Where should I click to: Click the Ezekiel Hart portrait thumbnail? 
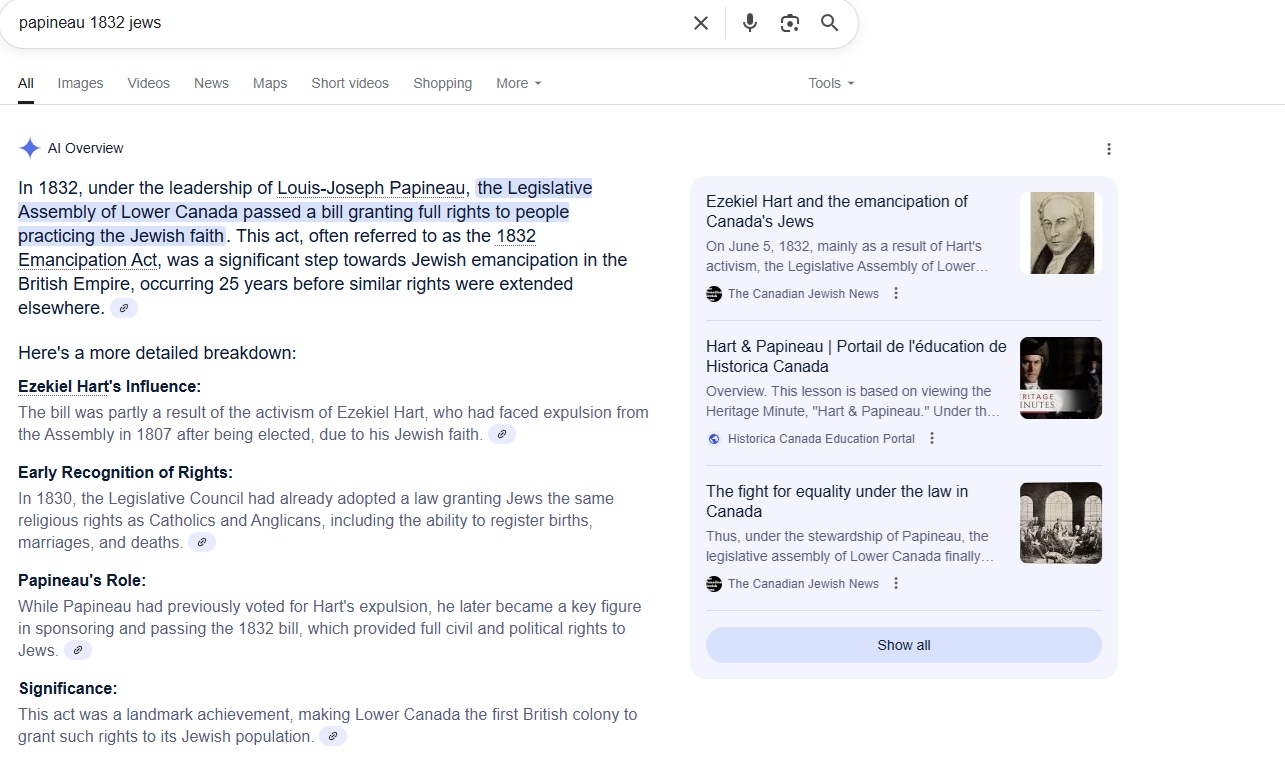pos(1061,233)
